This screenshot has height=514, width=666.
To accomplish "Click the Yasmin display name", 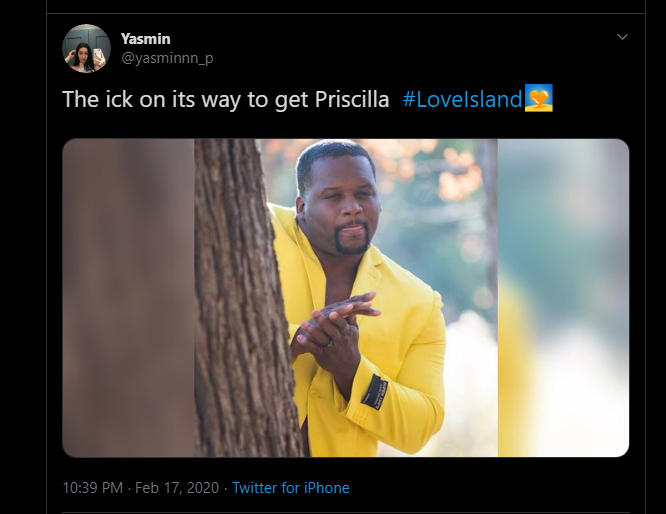I will point(146,39).
